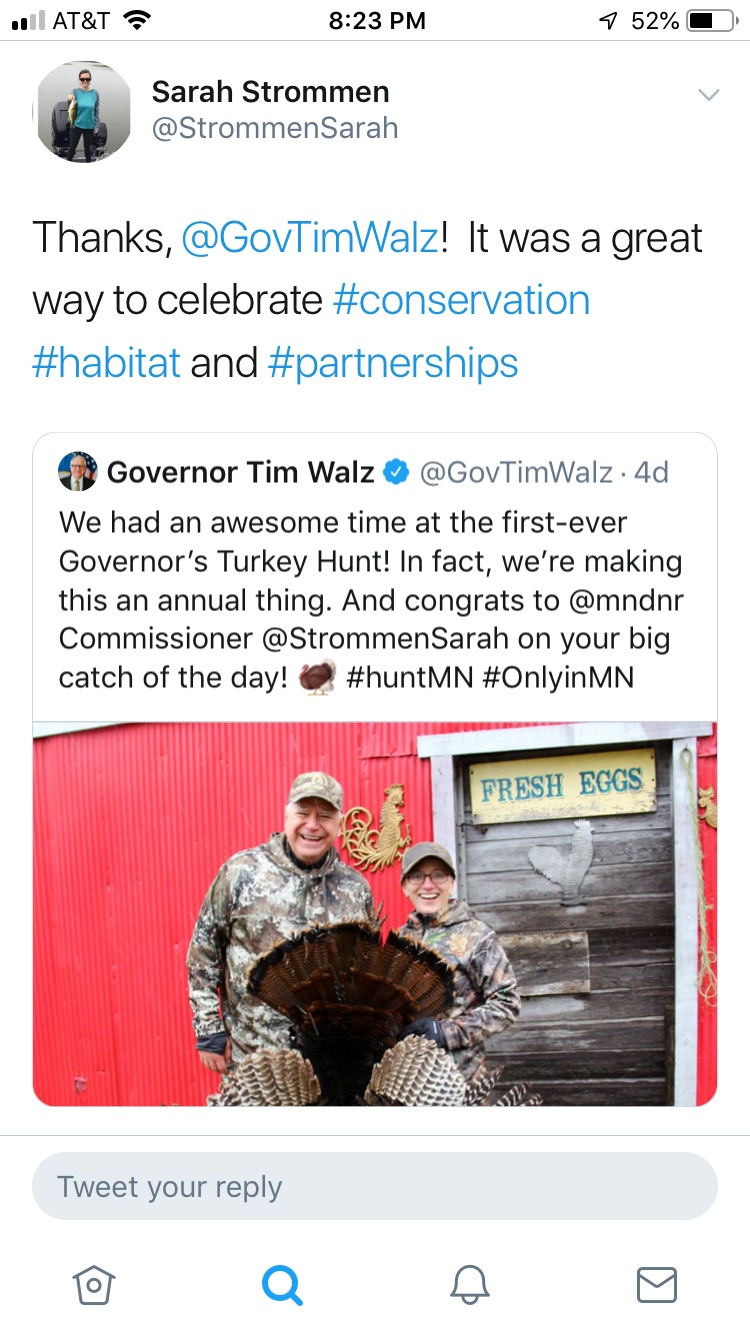Tap the Sarah Strommen display name
Screen dimensions: 750x1334
(270, 92)
